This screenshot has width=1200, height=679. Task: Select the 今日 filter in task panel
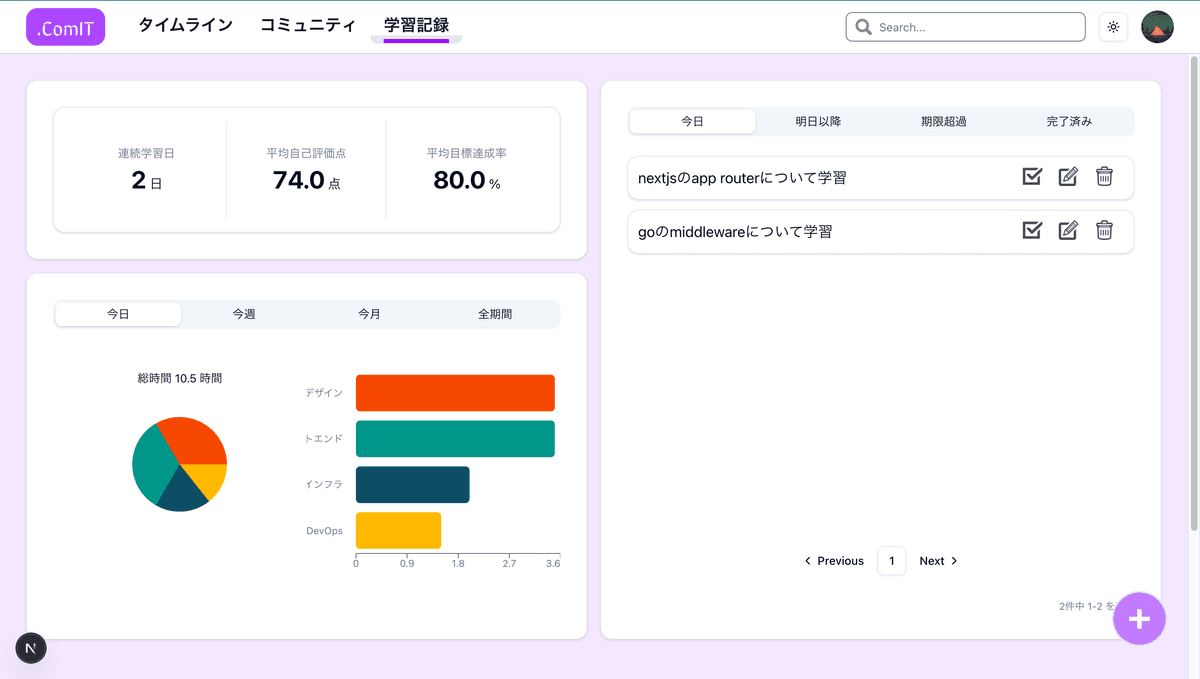coord(693,120)
